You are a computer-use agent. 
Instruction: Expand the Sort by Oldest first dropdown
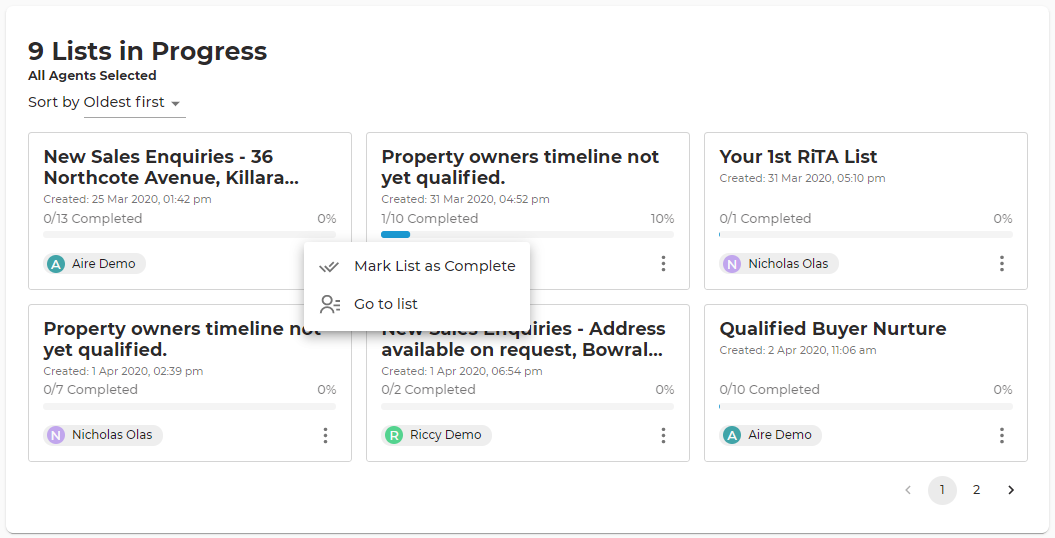click(x=135, y=103)
